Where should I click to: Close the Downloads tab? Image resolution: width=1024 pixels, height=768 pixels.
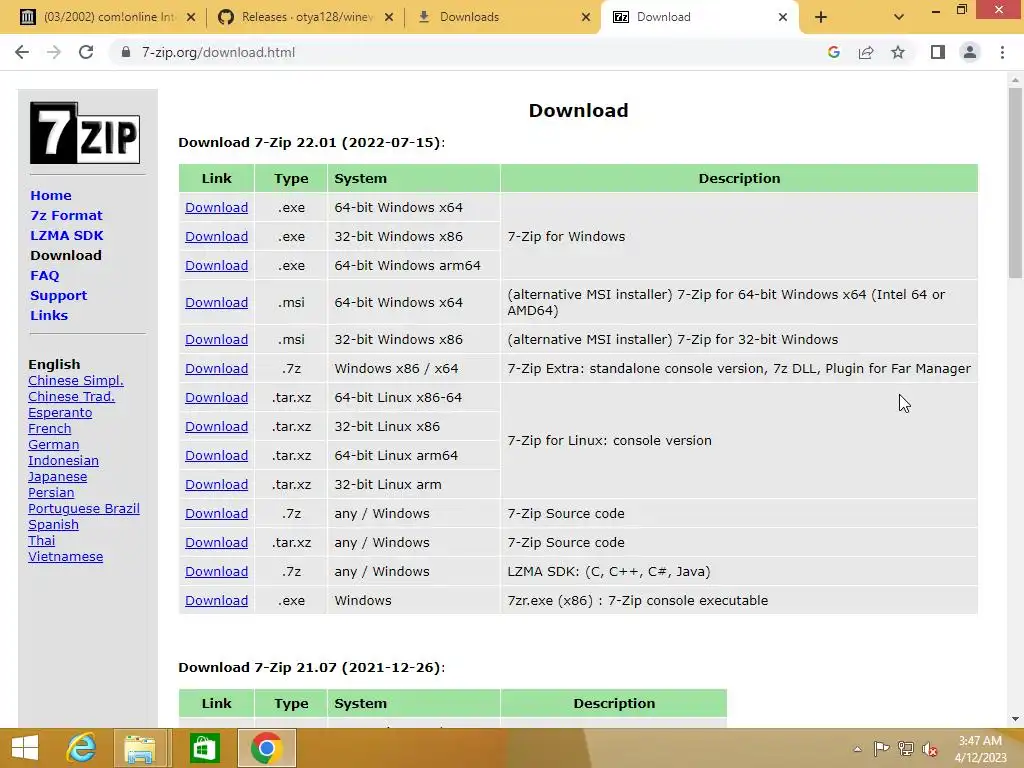click(586, 18)
